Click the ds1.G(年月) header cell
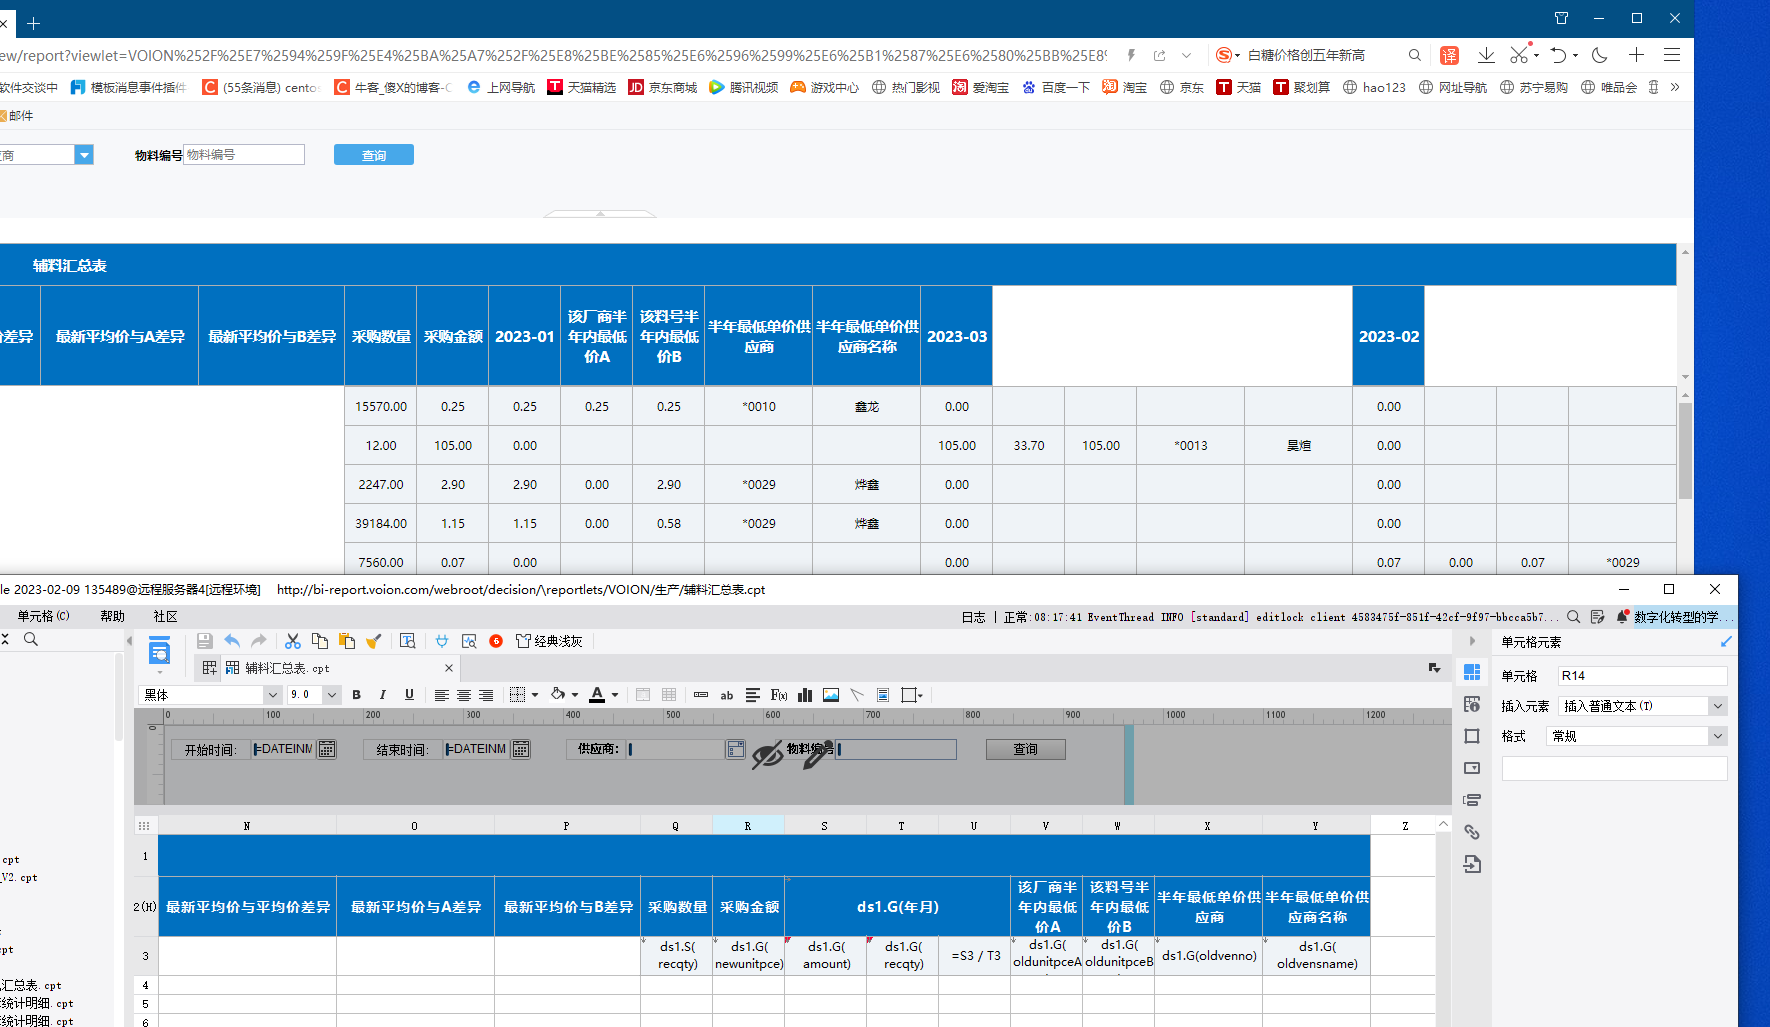 [x=897, y=907]
